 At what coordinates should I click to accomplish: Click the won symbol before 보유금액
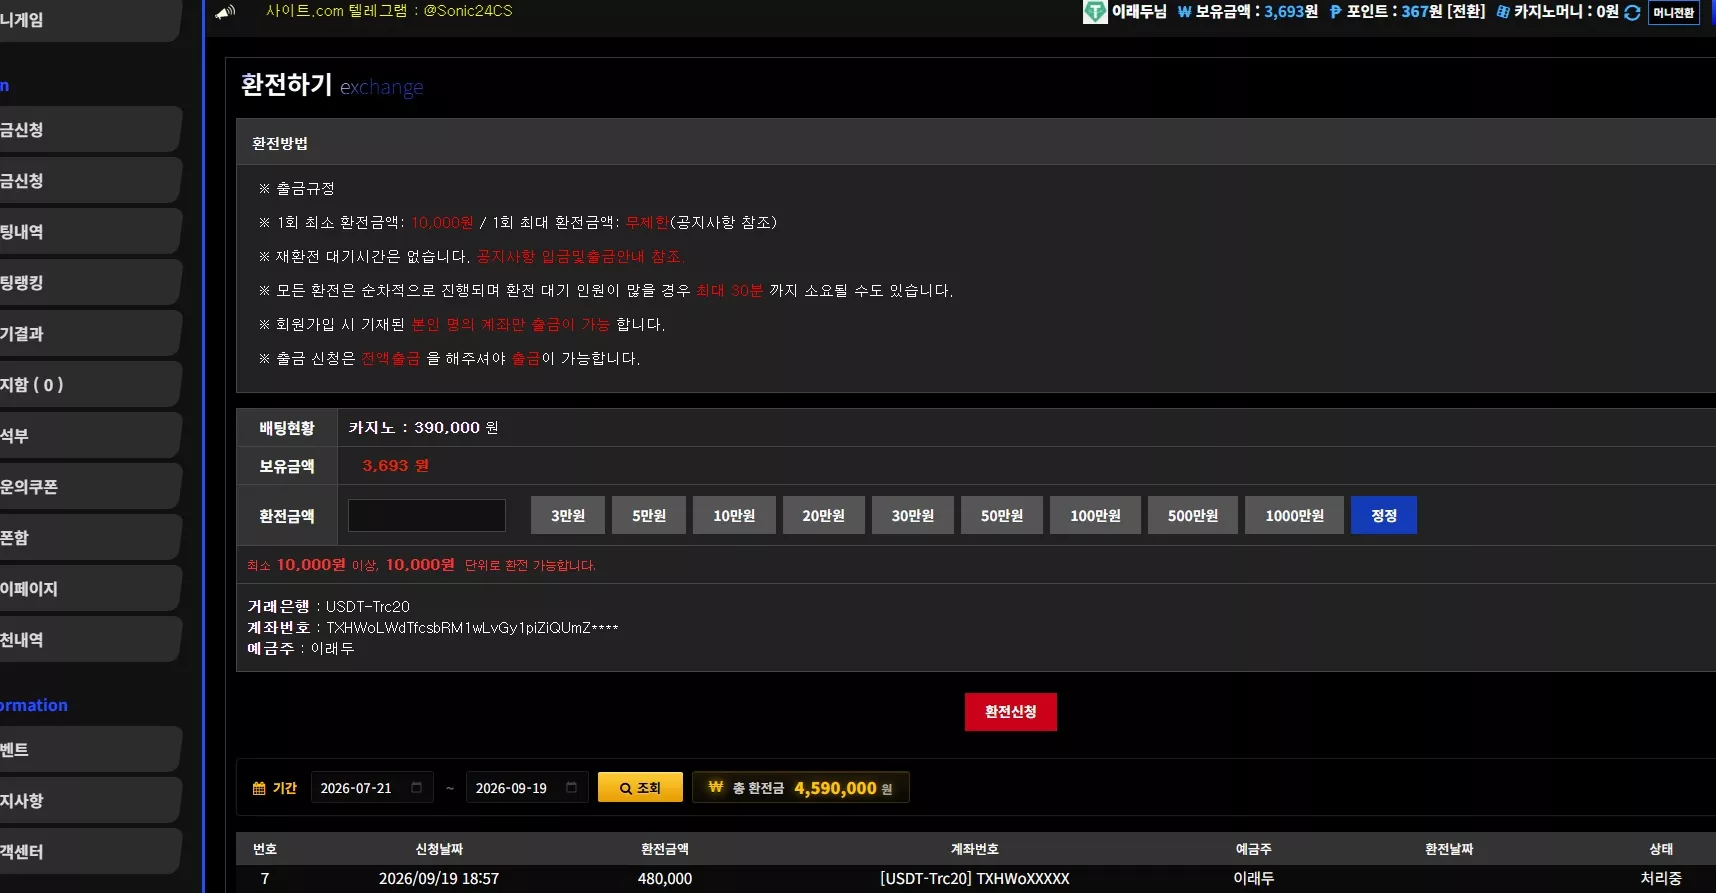[x=1184, y=12]
